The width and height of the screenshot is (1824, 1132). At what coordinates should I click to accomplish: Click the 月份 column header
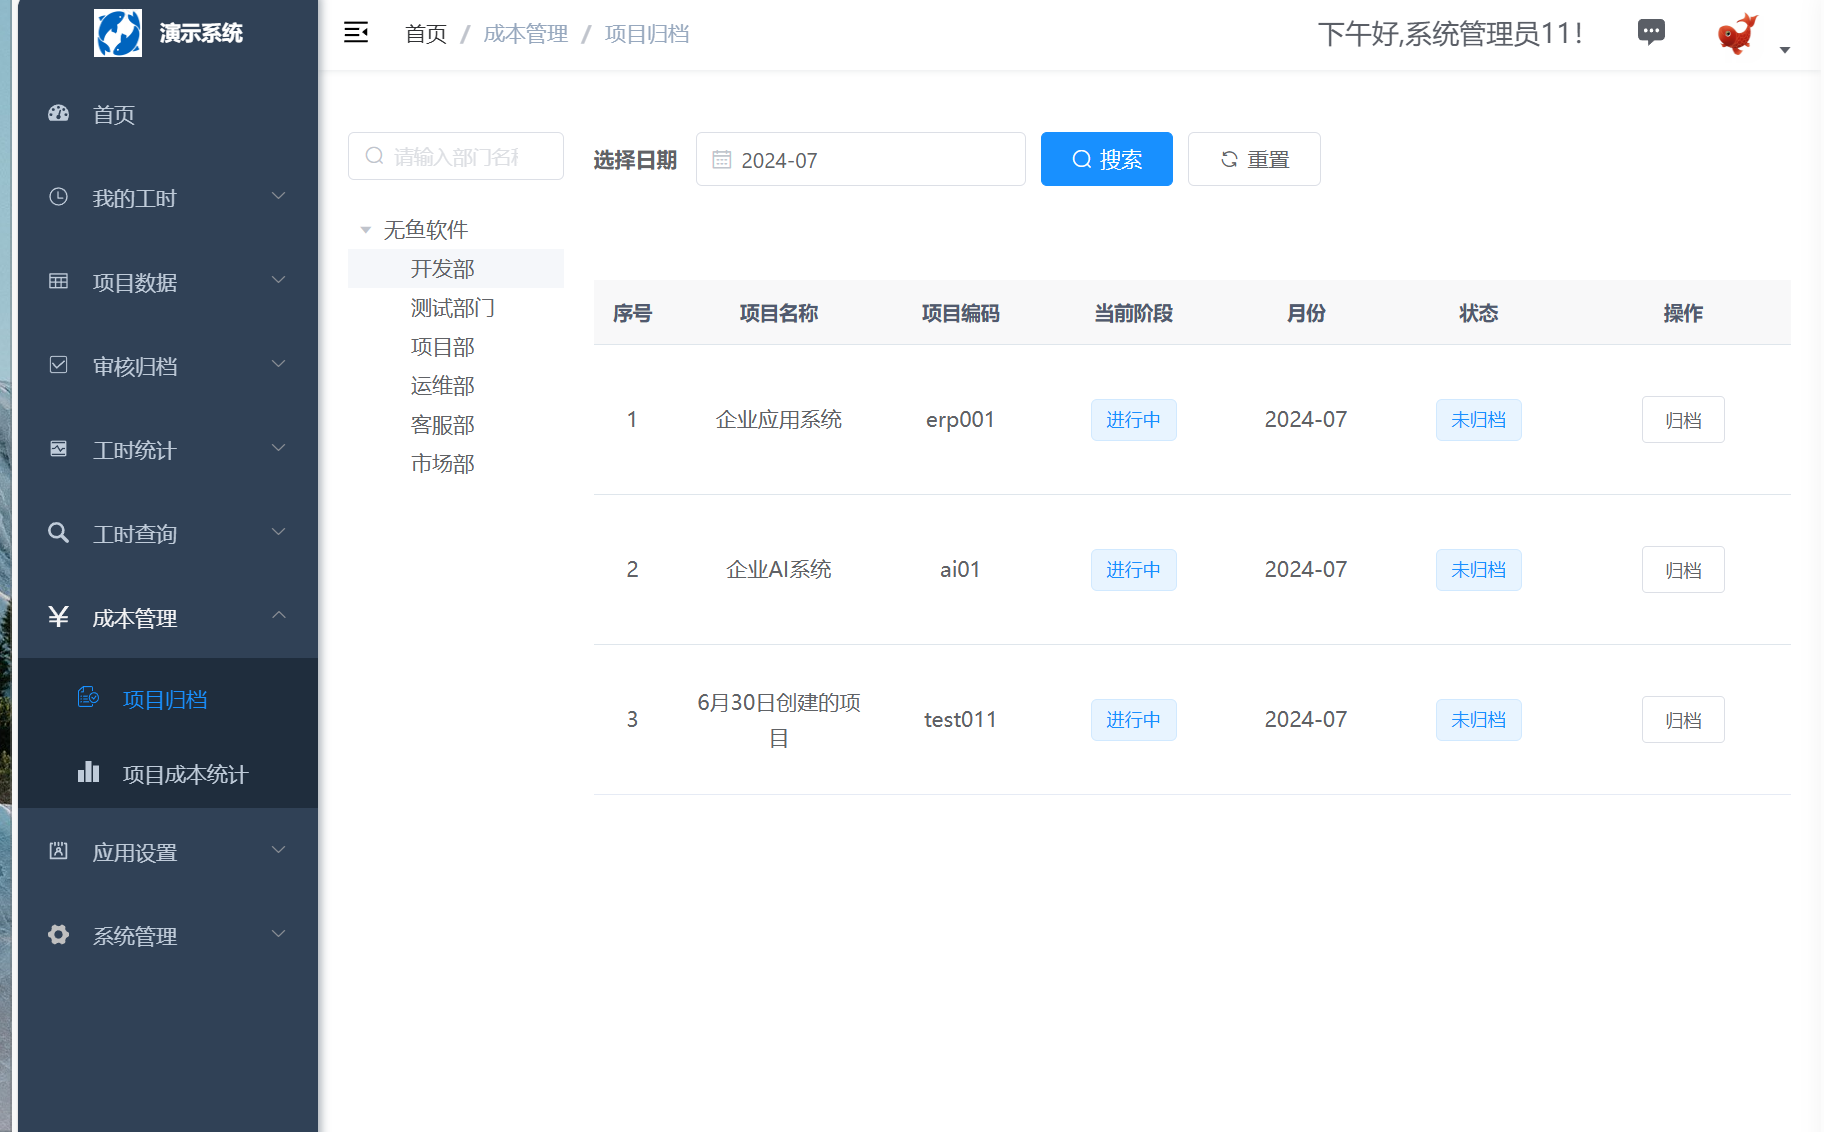tap(1306, 313)
